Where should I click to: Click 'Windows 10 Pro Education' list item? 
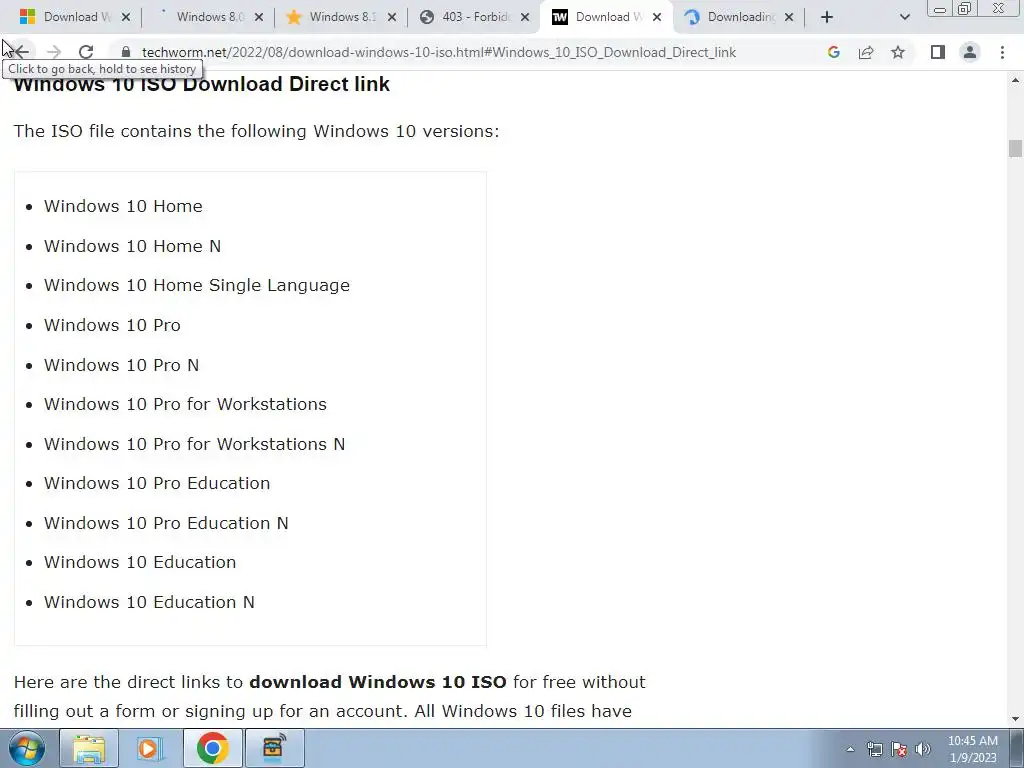click(157, 483)
